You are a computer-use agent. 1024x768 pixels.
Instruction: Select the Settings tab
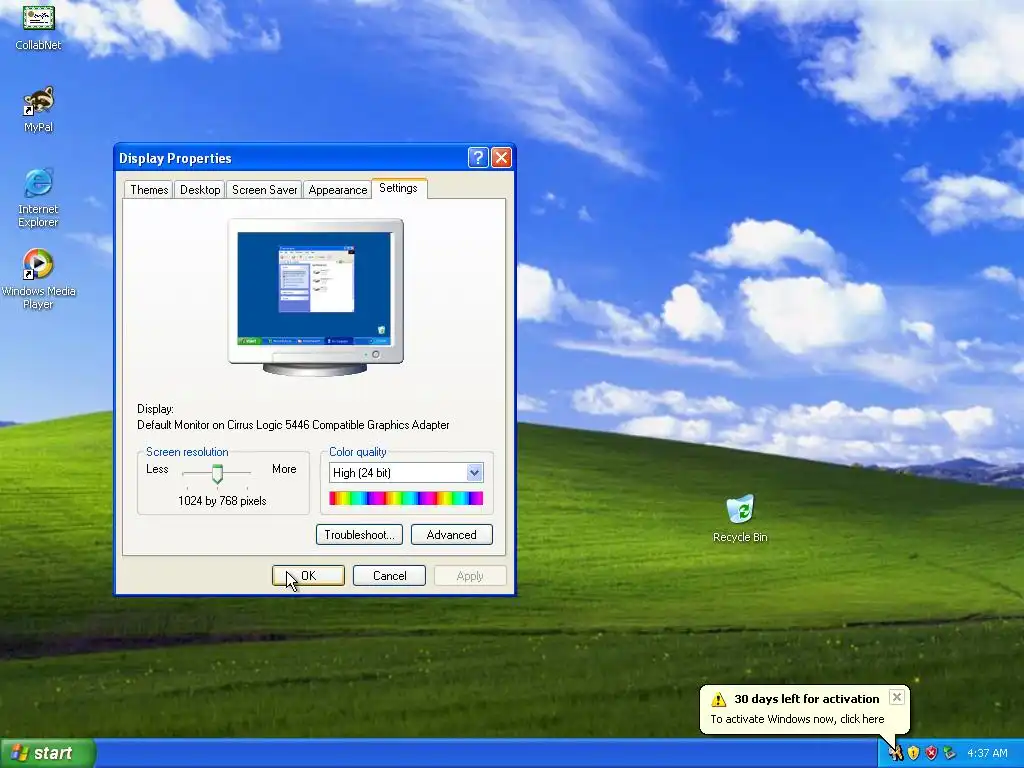point(398,188)
